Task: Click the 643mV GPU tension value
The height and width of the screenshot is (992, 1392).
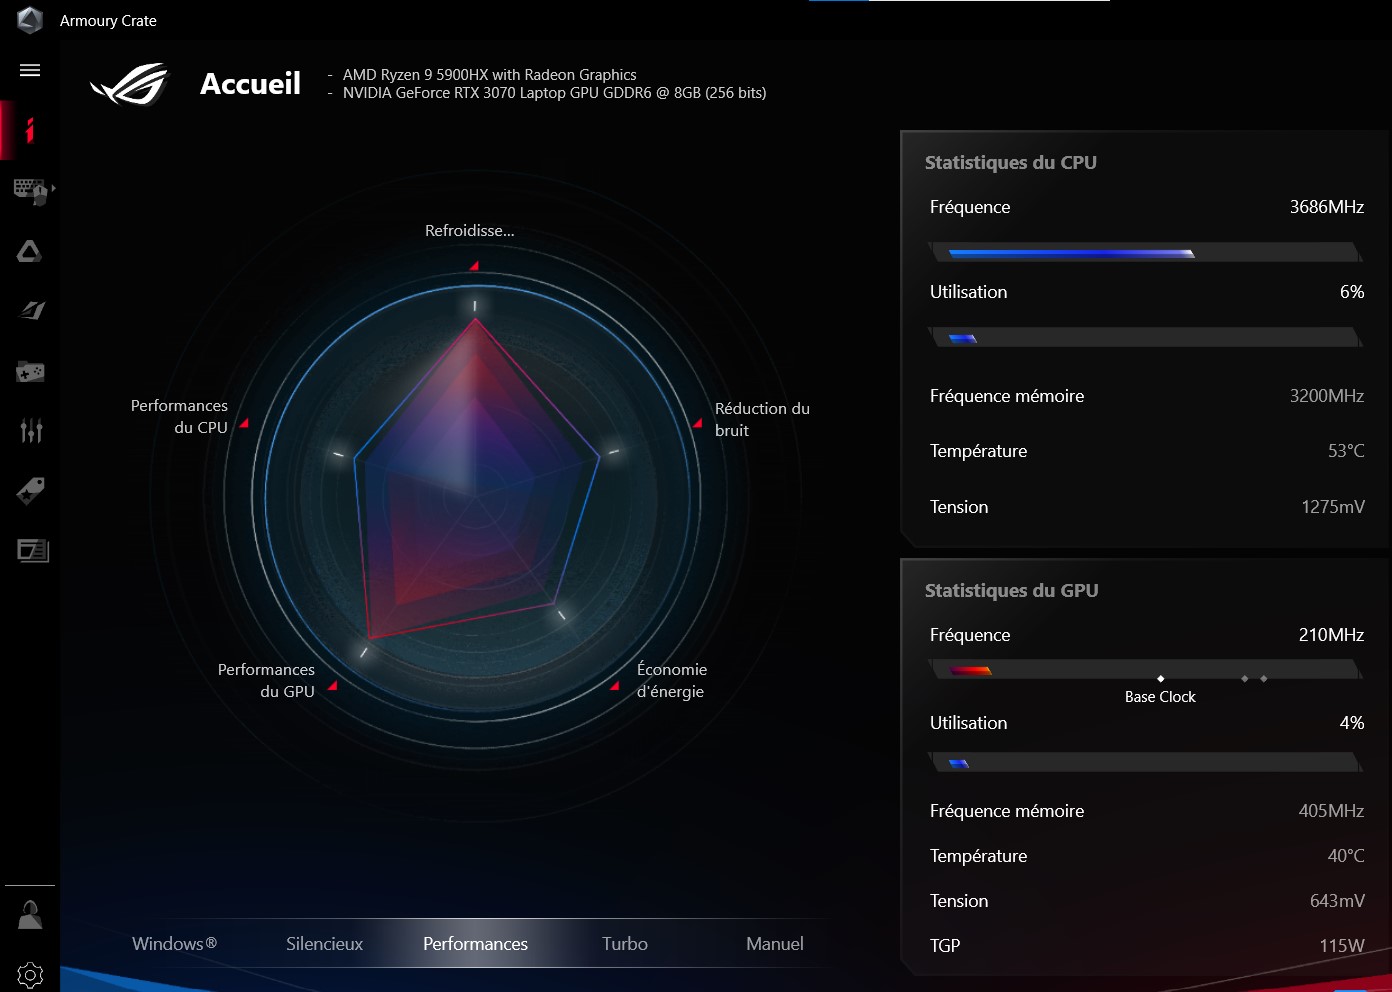Action: [x=1337, y=901]
